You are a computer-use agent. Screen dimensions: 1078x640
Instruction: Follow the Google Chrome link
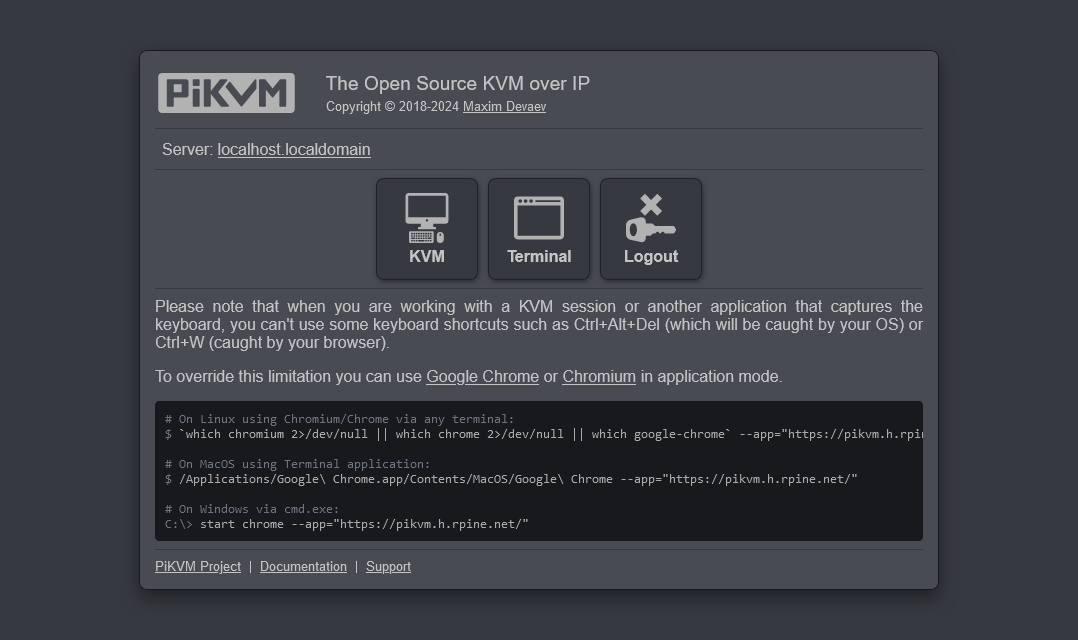[482, 377]
